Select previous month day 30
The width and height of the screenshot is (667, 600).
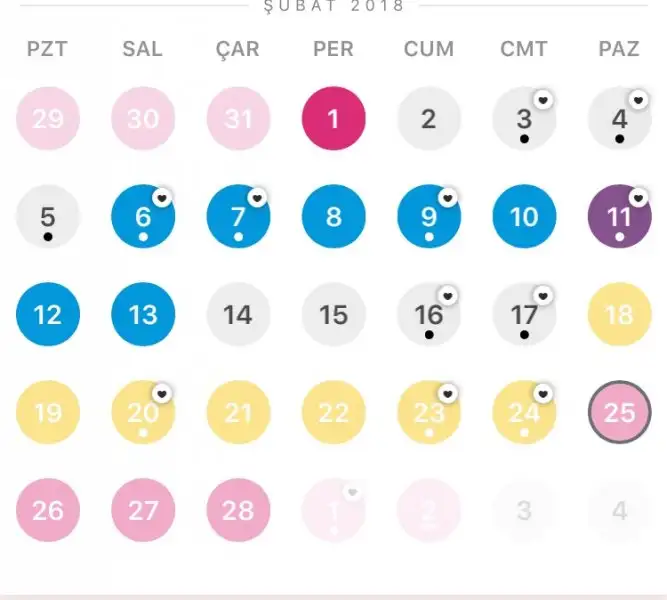point(143,119)
